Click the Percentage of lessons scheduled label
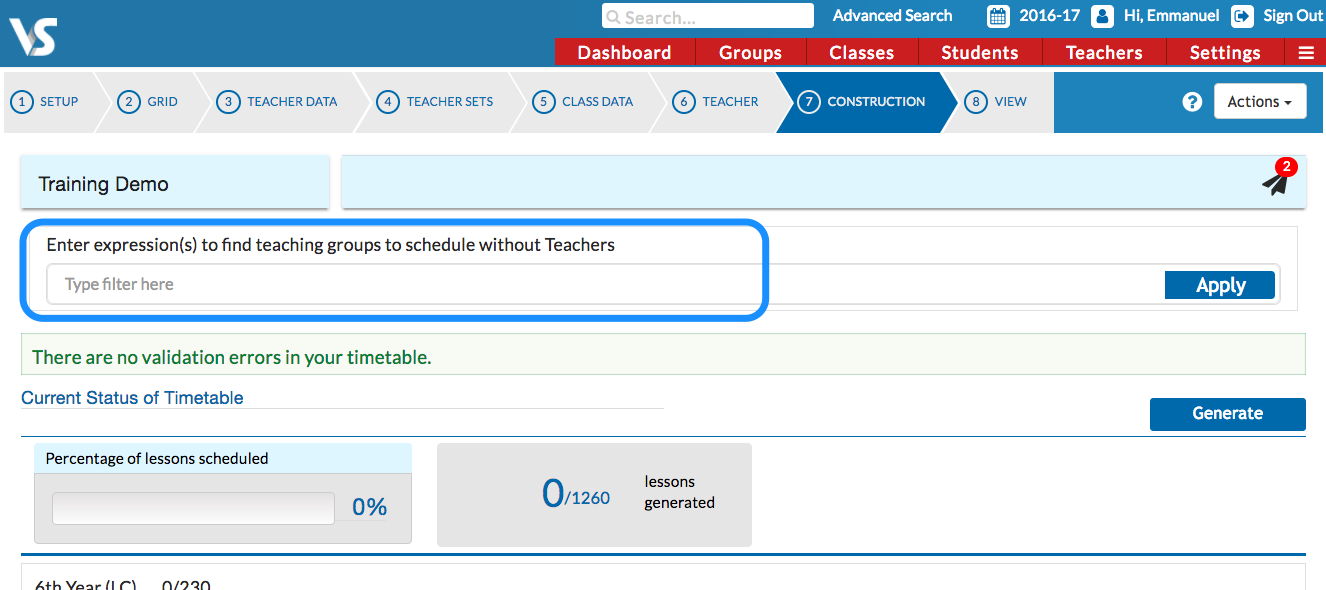This screenshot has height=590, width=1326. (157, 459)
